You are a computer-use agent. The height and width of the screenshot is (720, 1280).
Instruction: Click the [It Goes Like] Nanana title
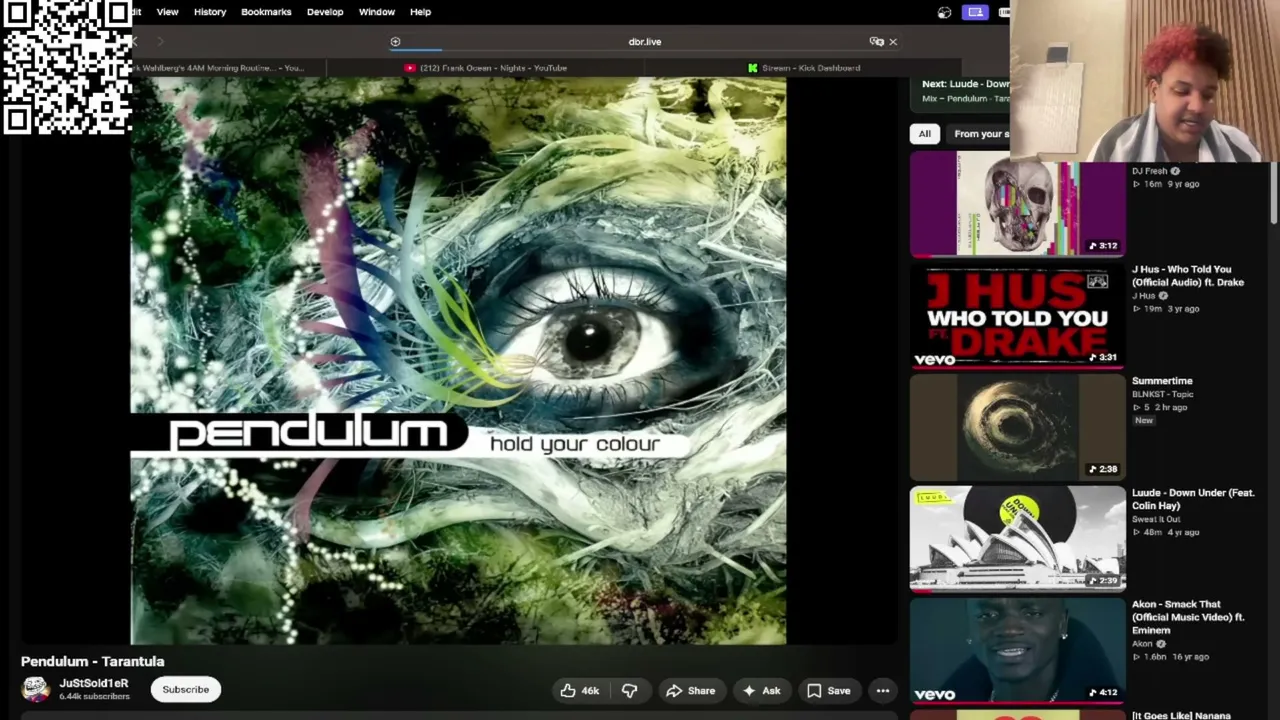point(1181,715)
